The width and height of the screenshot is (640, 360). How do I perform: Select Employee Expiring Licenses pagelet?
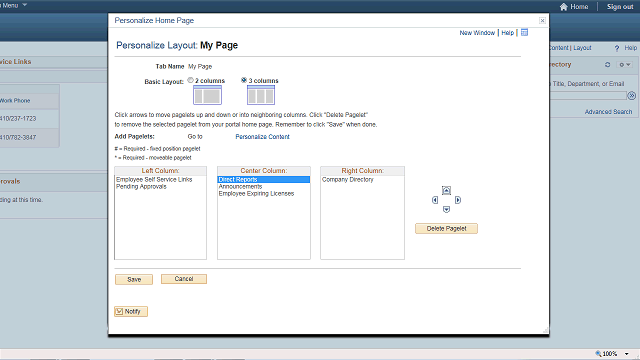256,193
